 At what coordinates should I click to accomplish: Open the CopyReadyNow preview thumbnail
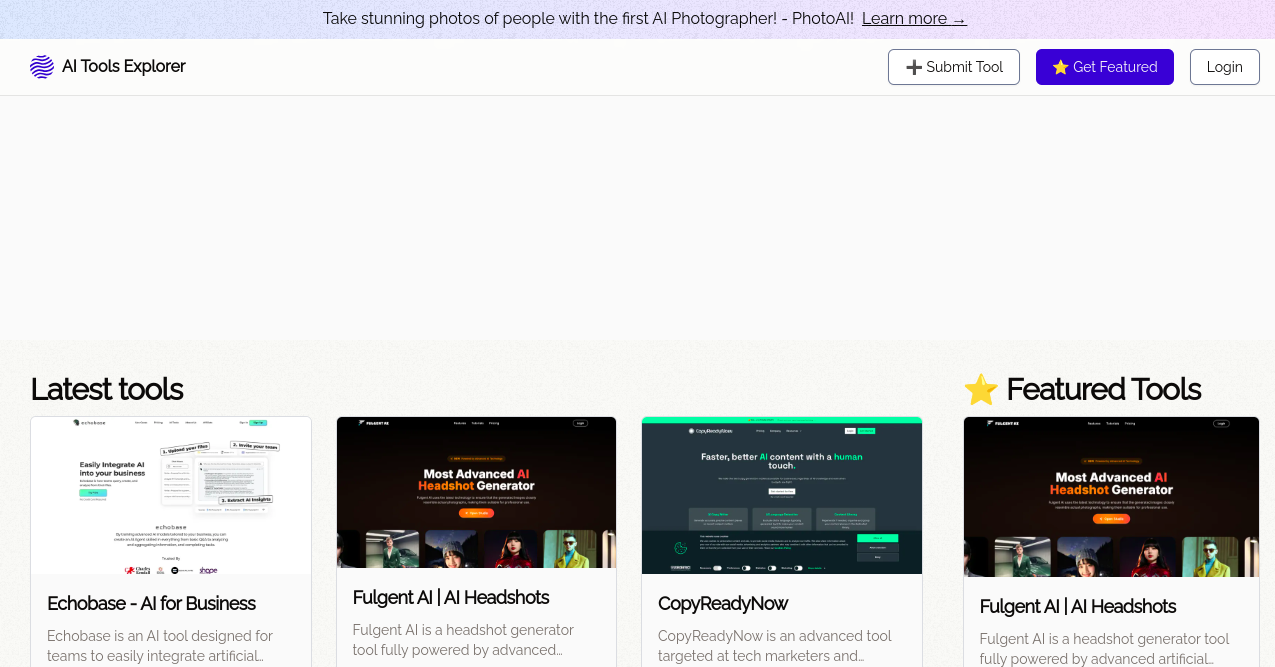coord(782,496)
